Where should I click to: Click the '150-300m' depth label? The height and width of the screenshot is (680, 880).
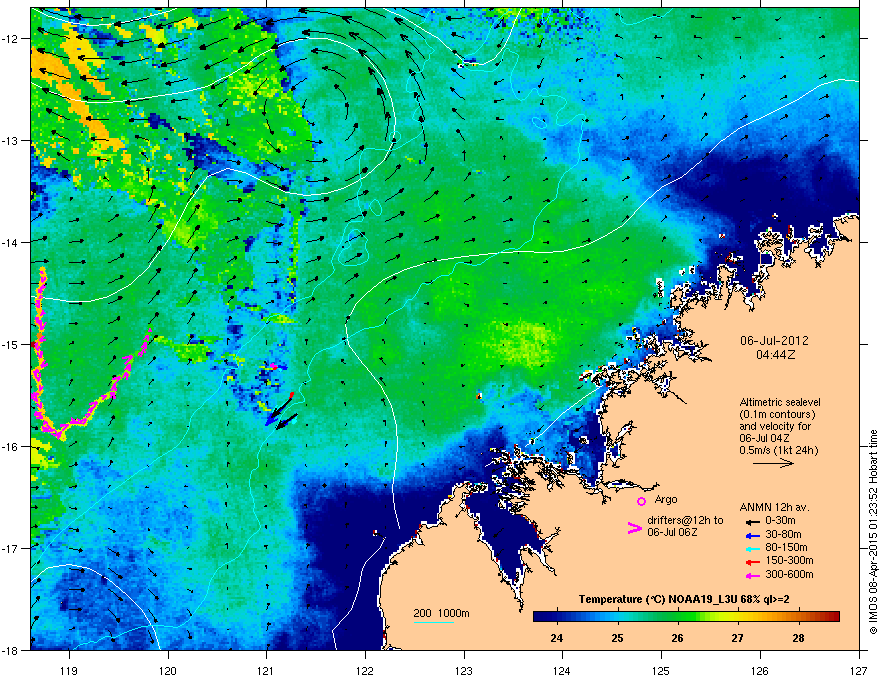(789, 560)
